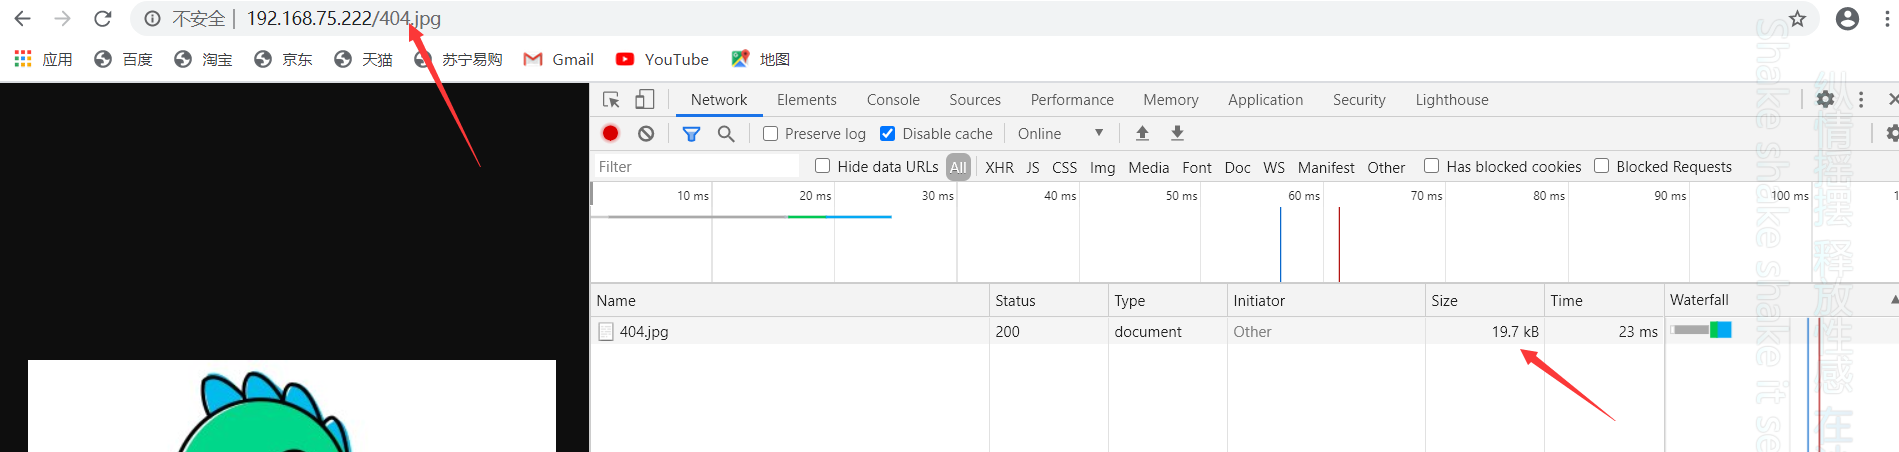Filter requests by Other type
This screenshot has height=452, width=1899.
coord(1386,167)
